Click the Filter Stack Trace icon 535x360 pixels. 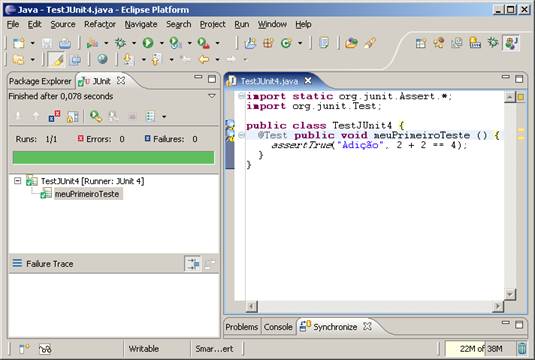pyautogui.click(x=193, y=264)
